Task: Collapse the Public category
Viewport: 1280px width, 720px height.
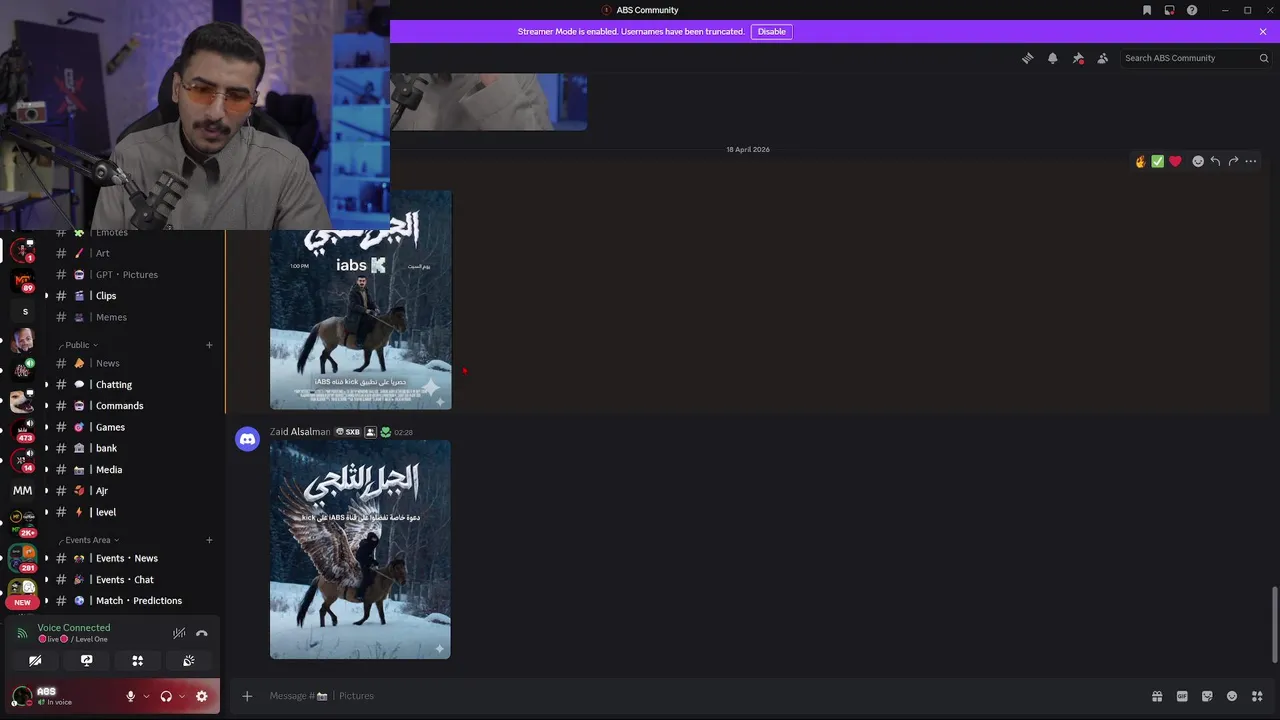Action: [78, 345]
